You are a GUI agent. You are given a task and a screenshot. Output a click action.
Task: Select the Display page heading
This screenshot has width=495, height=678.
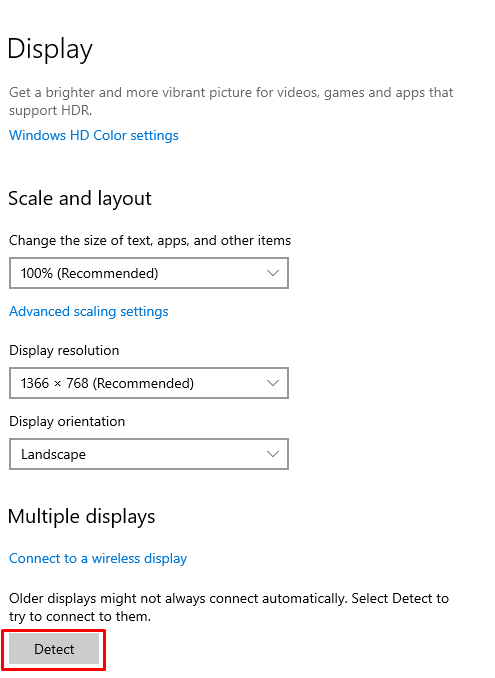point(50,49)
